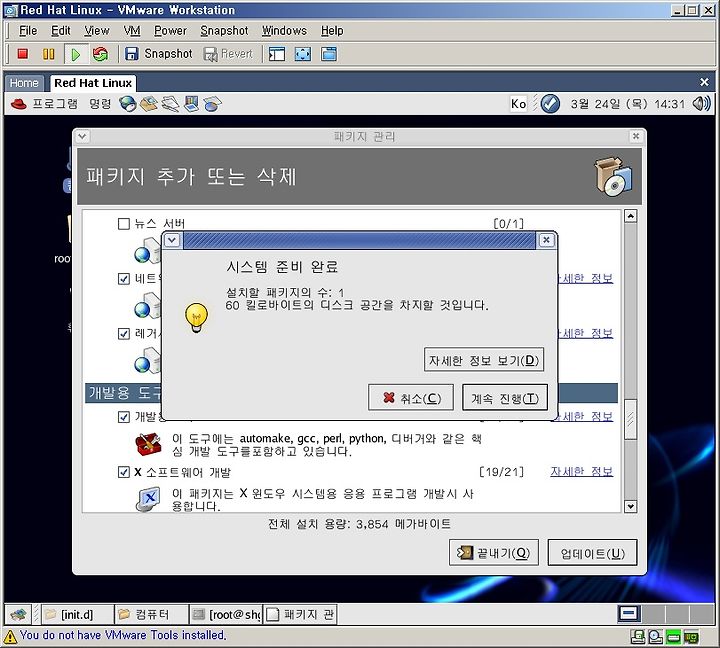The image size is (720, 648).
Task: Open the 프로그램 panel menu
Action: [x=55, y=104]
